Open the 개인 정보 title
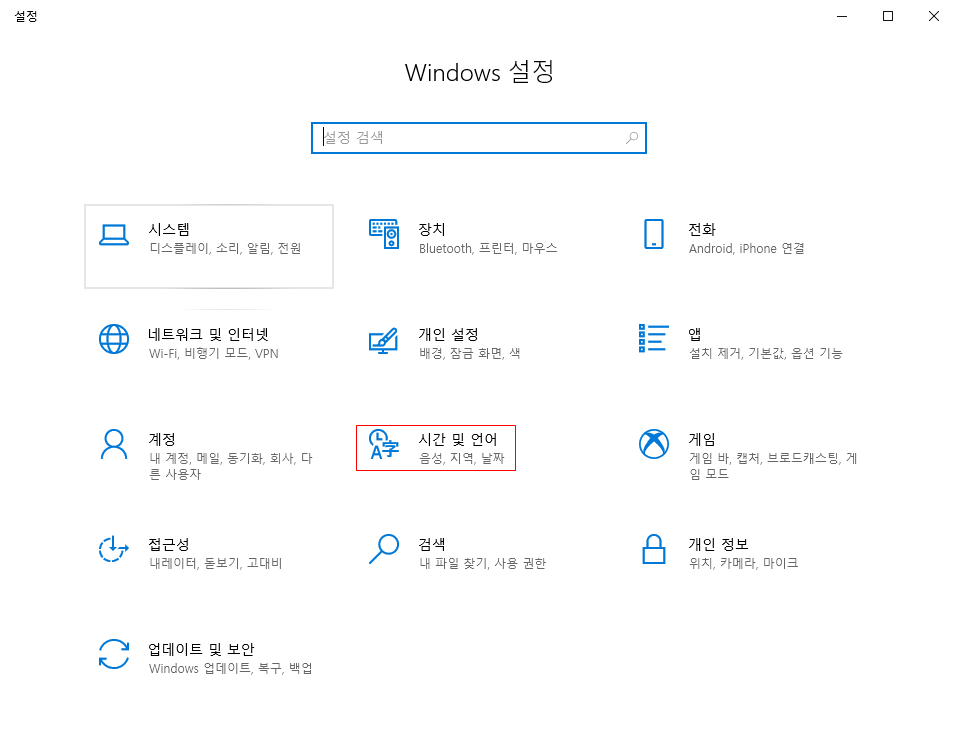Image resolution: width=957 pixels, height=744 pixels. click(718, 544)
